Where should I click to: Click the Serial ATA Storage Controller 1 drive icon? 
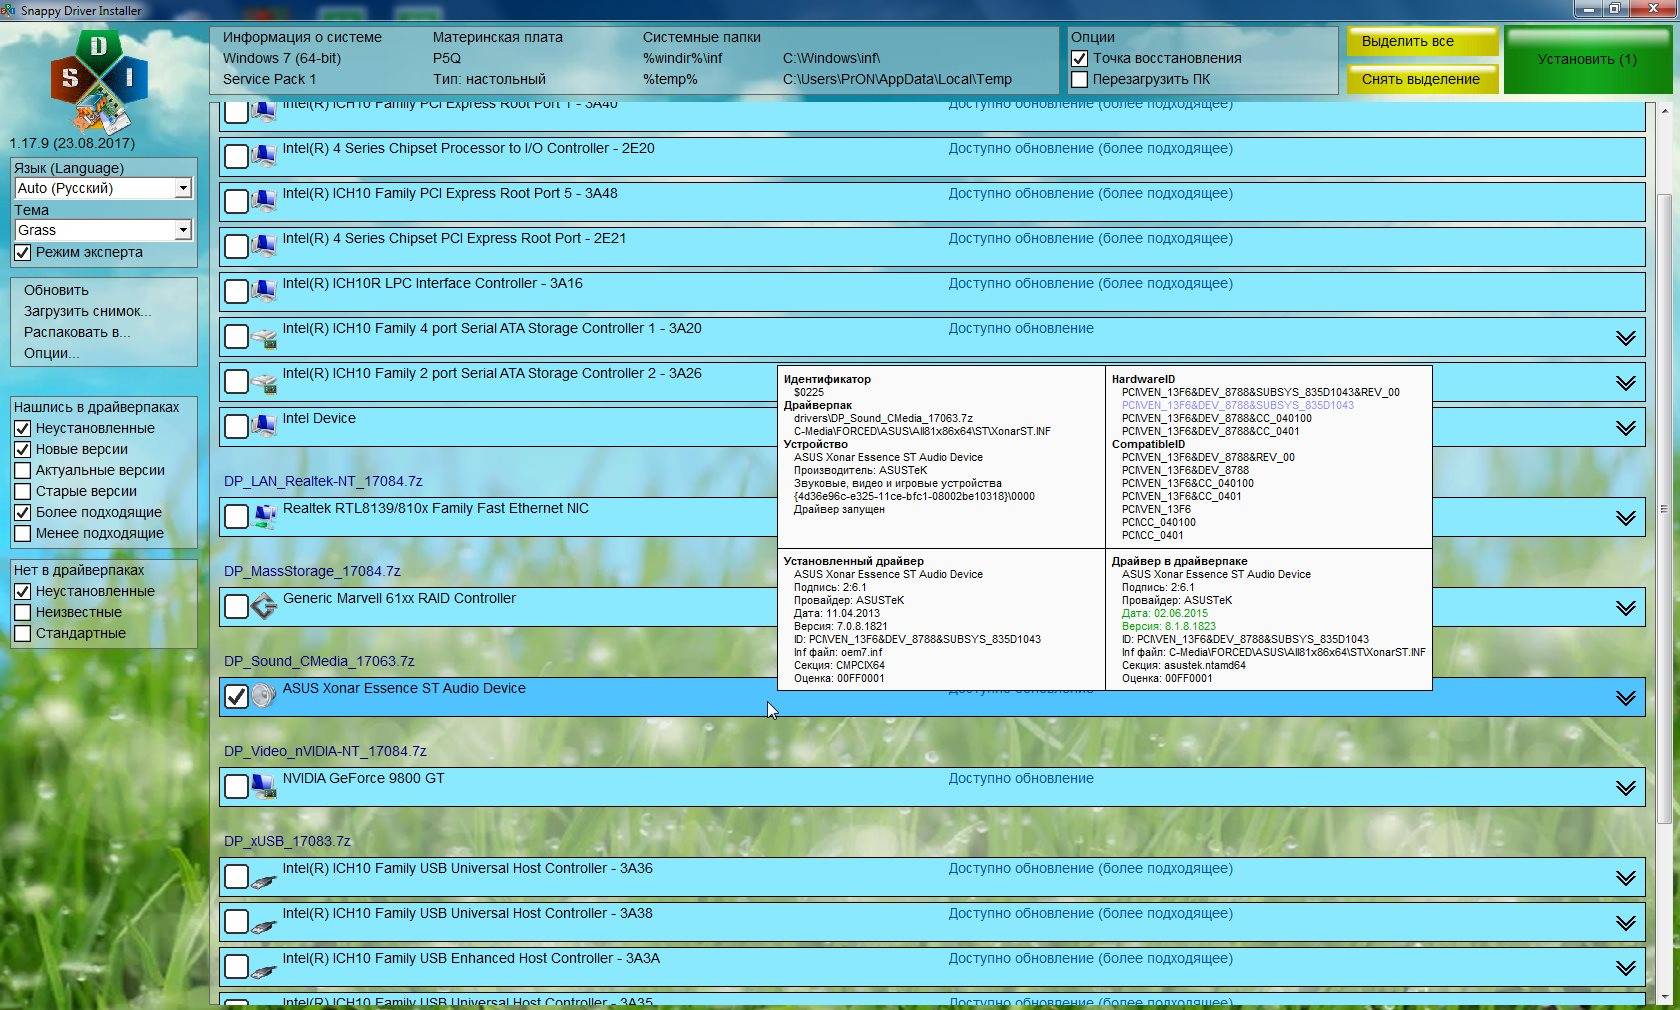[x=263, y=336]
